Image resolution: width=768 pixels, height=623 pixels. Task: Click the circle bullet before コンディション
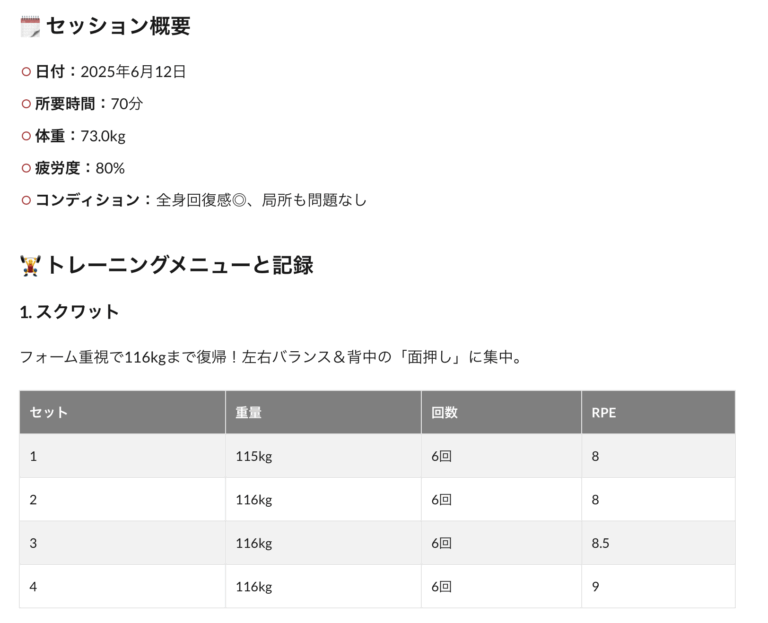pos(26,200)
